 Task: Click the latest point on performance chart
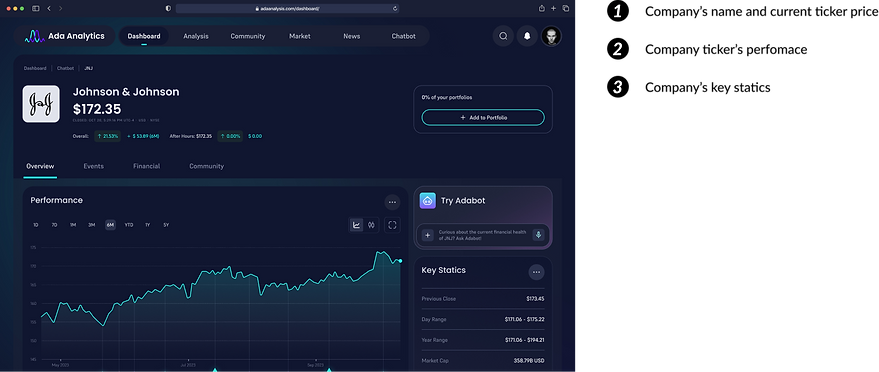tap(400, 261)
